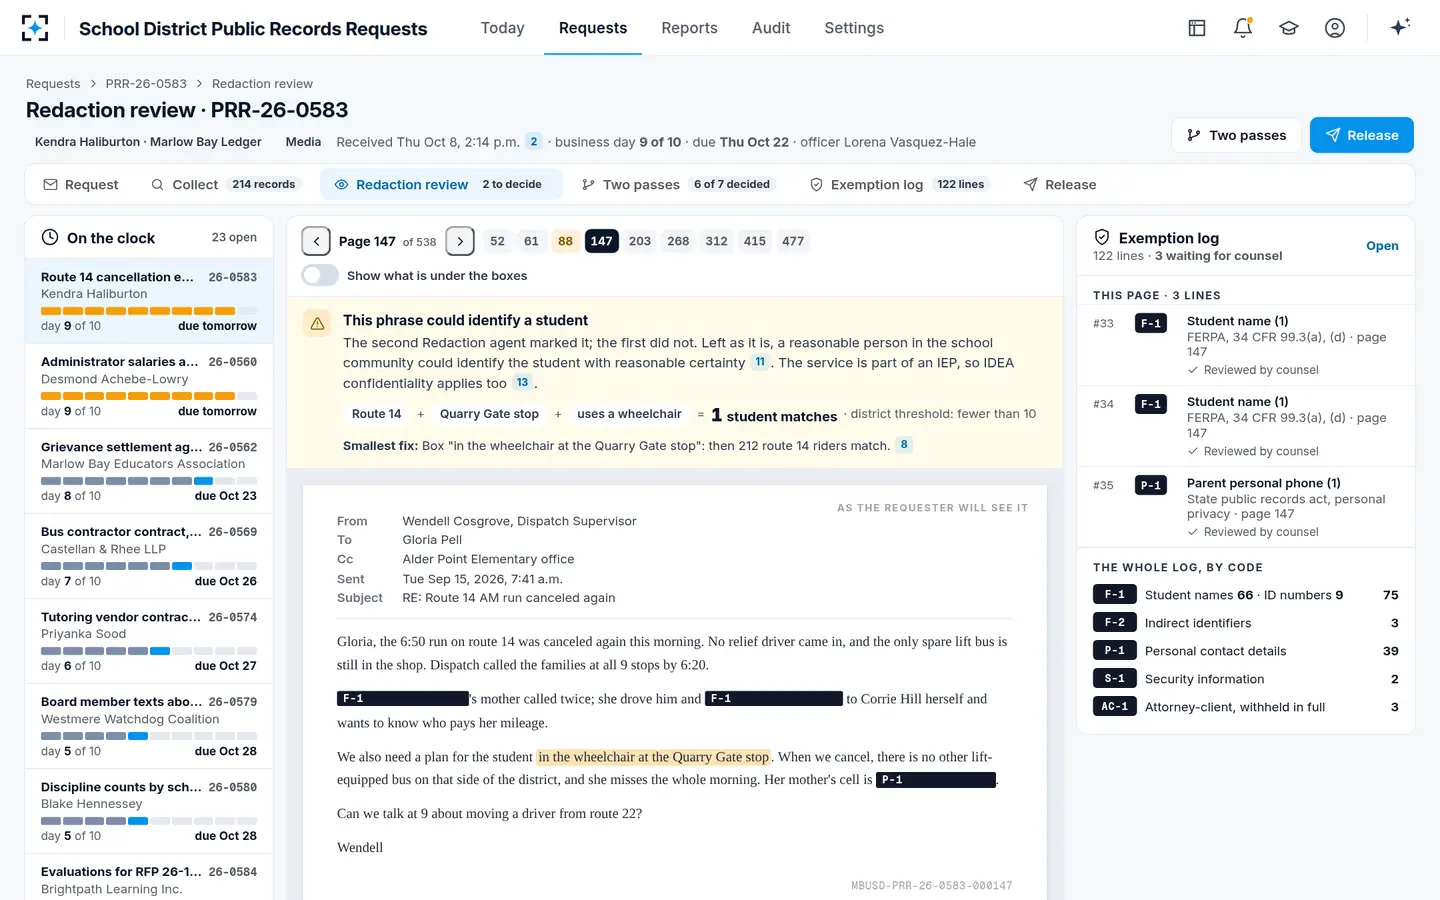The height and width of the screenshot is (900, 1440).
Task: Select the AC-1 Attorney-client row
Action: 1246,707
